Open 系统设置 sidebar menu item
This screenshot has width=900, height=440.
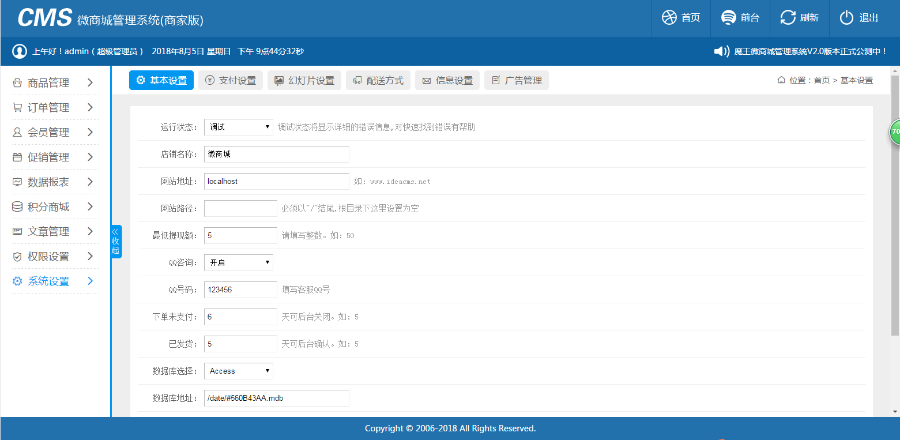click(55, 281)
